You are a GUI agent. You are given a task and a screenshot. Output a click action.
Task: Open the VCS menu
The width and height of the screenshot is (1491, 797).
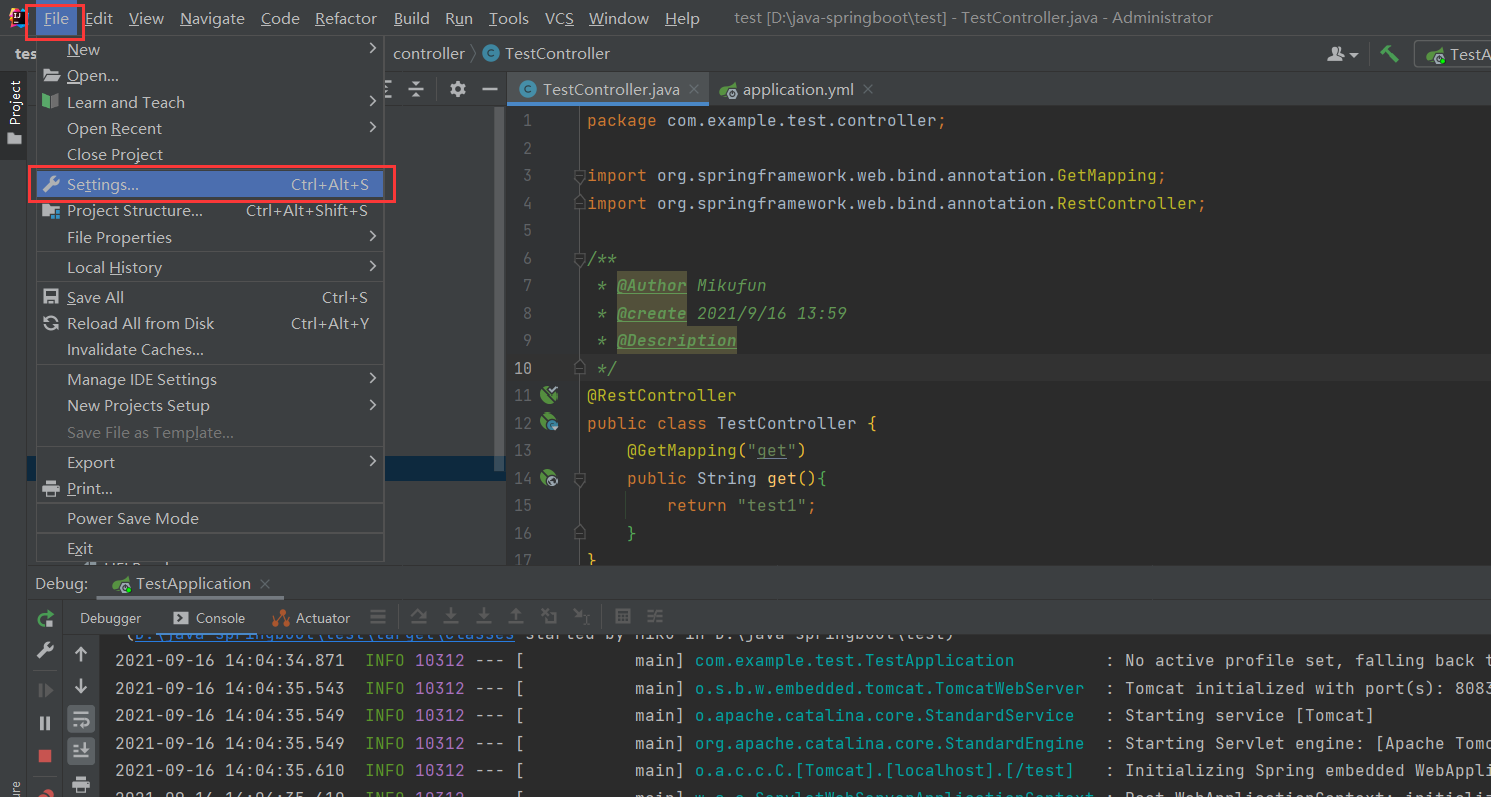[559, 19]
